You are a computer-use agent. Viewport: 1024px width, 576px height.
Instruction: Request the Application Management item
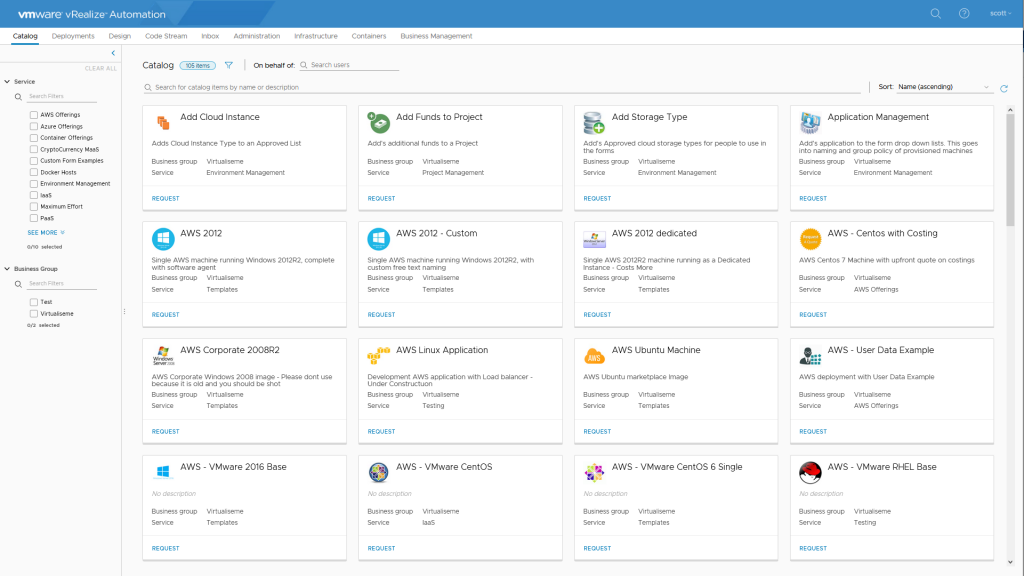pos(813,199)
